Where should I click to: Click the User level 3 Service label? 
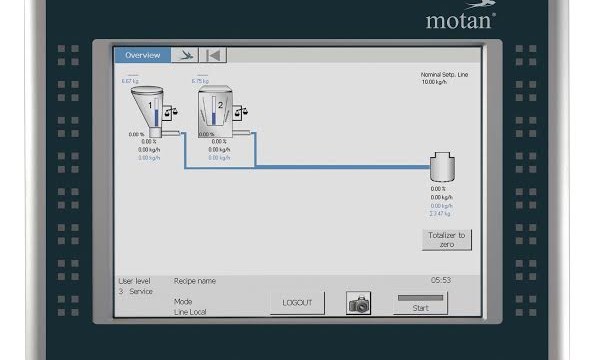pyautogui.click(x=136, y=286)
